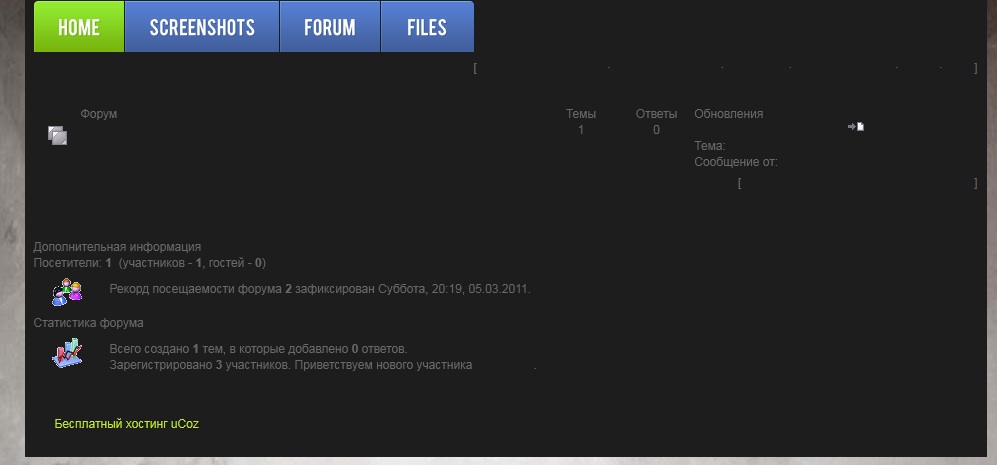Viewport: 997px width, 465px height.
Task: Click the Посетители: 1 visitors line
Action: pyautogui.click(x=149, y=263)
